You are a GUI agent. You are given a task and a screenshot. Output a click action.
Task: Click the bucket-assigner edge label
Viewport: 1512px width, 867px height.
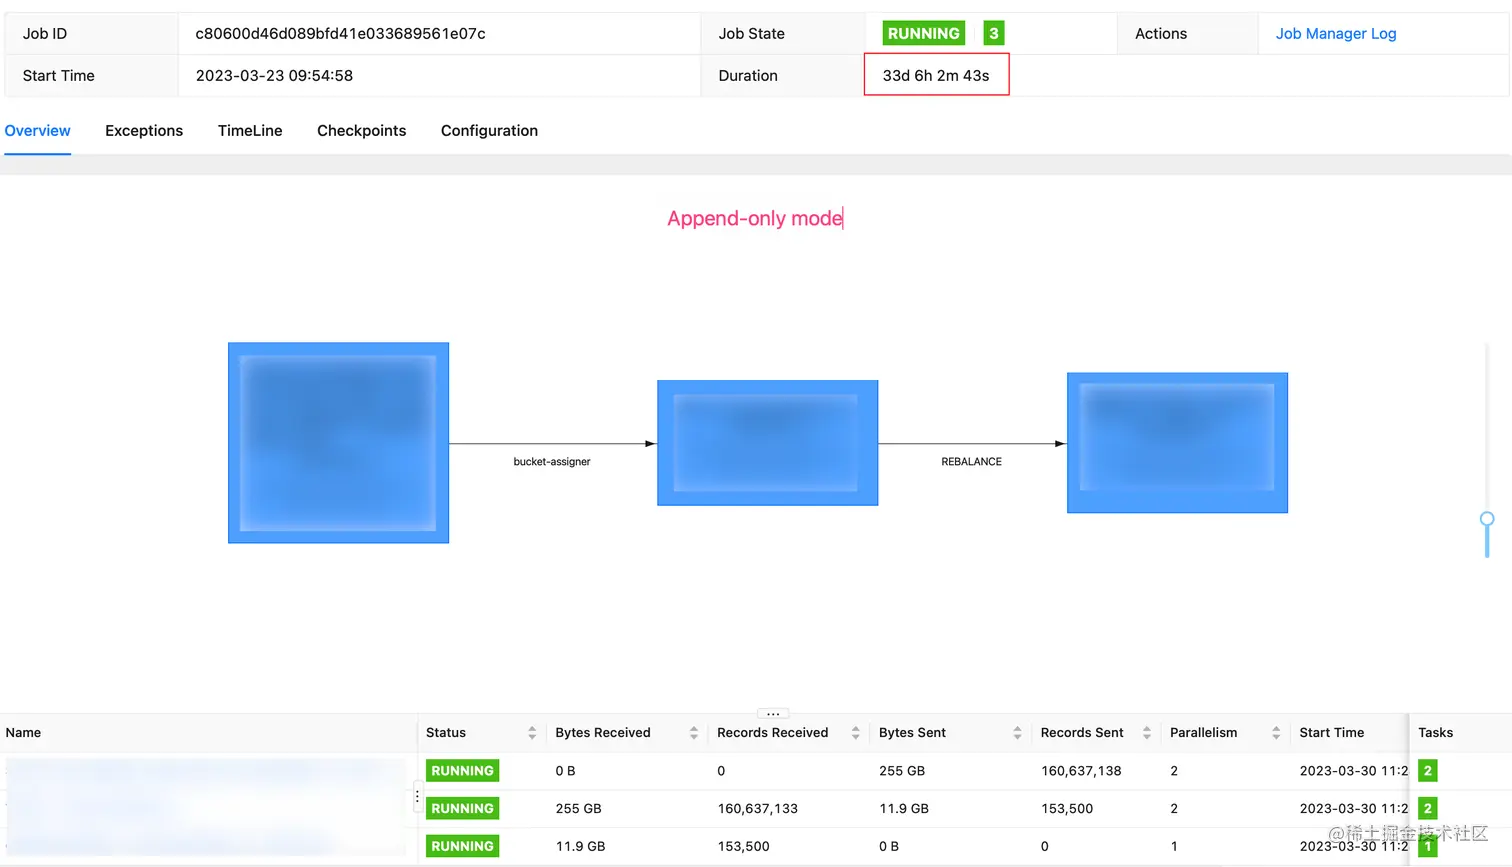click(552, 462)
